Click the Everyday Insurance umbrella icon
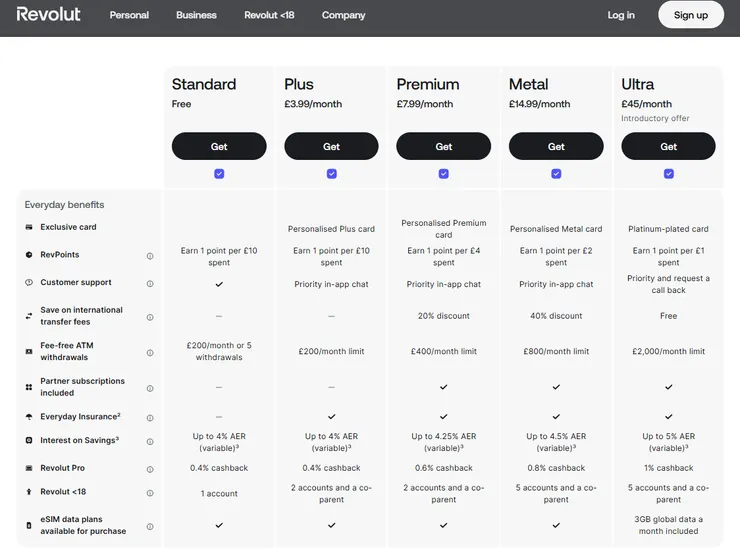The height and width of the screenshot is (549, 740). tap(29, 417)
